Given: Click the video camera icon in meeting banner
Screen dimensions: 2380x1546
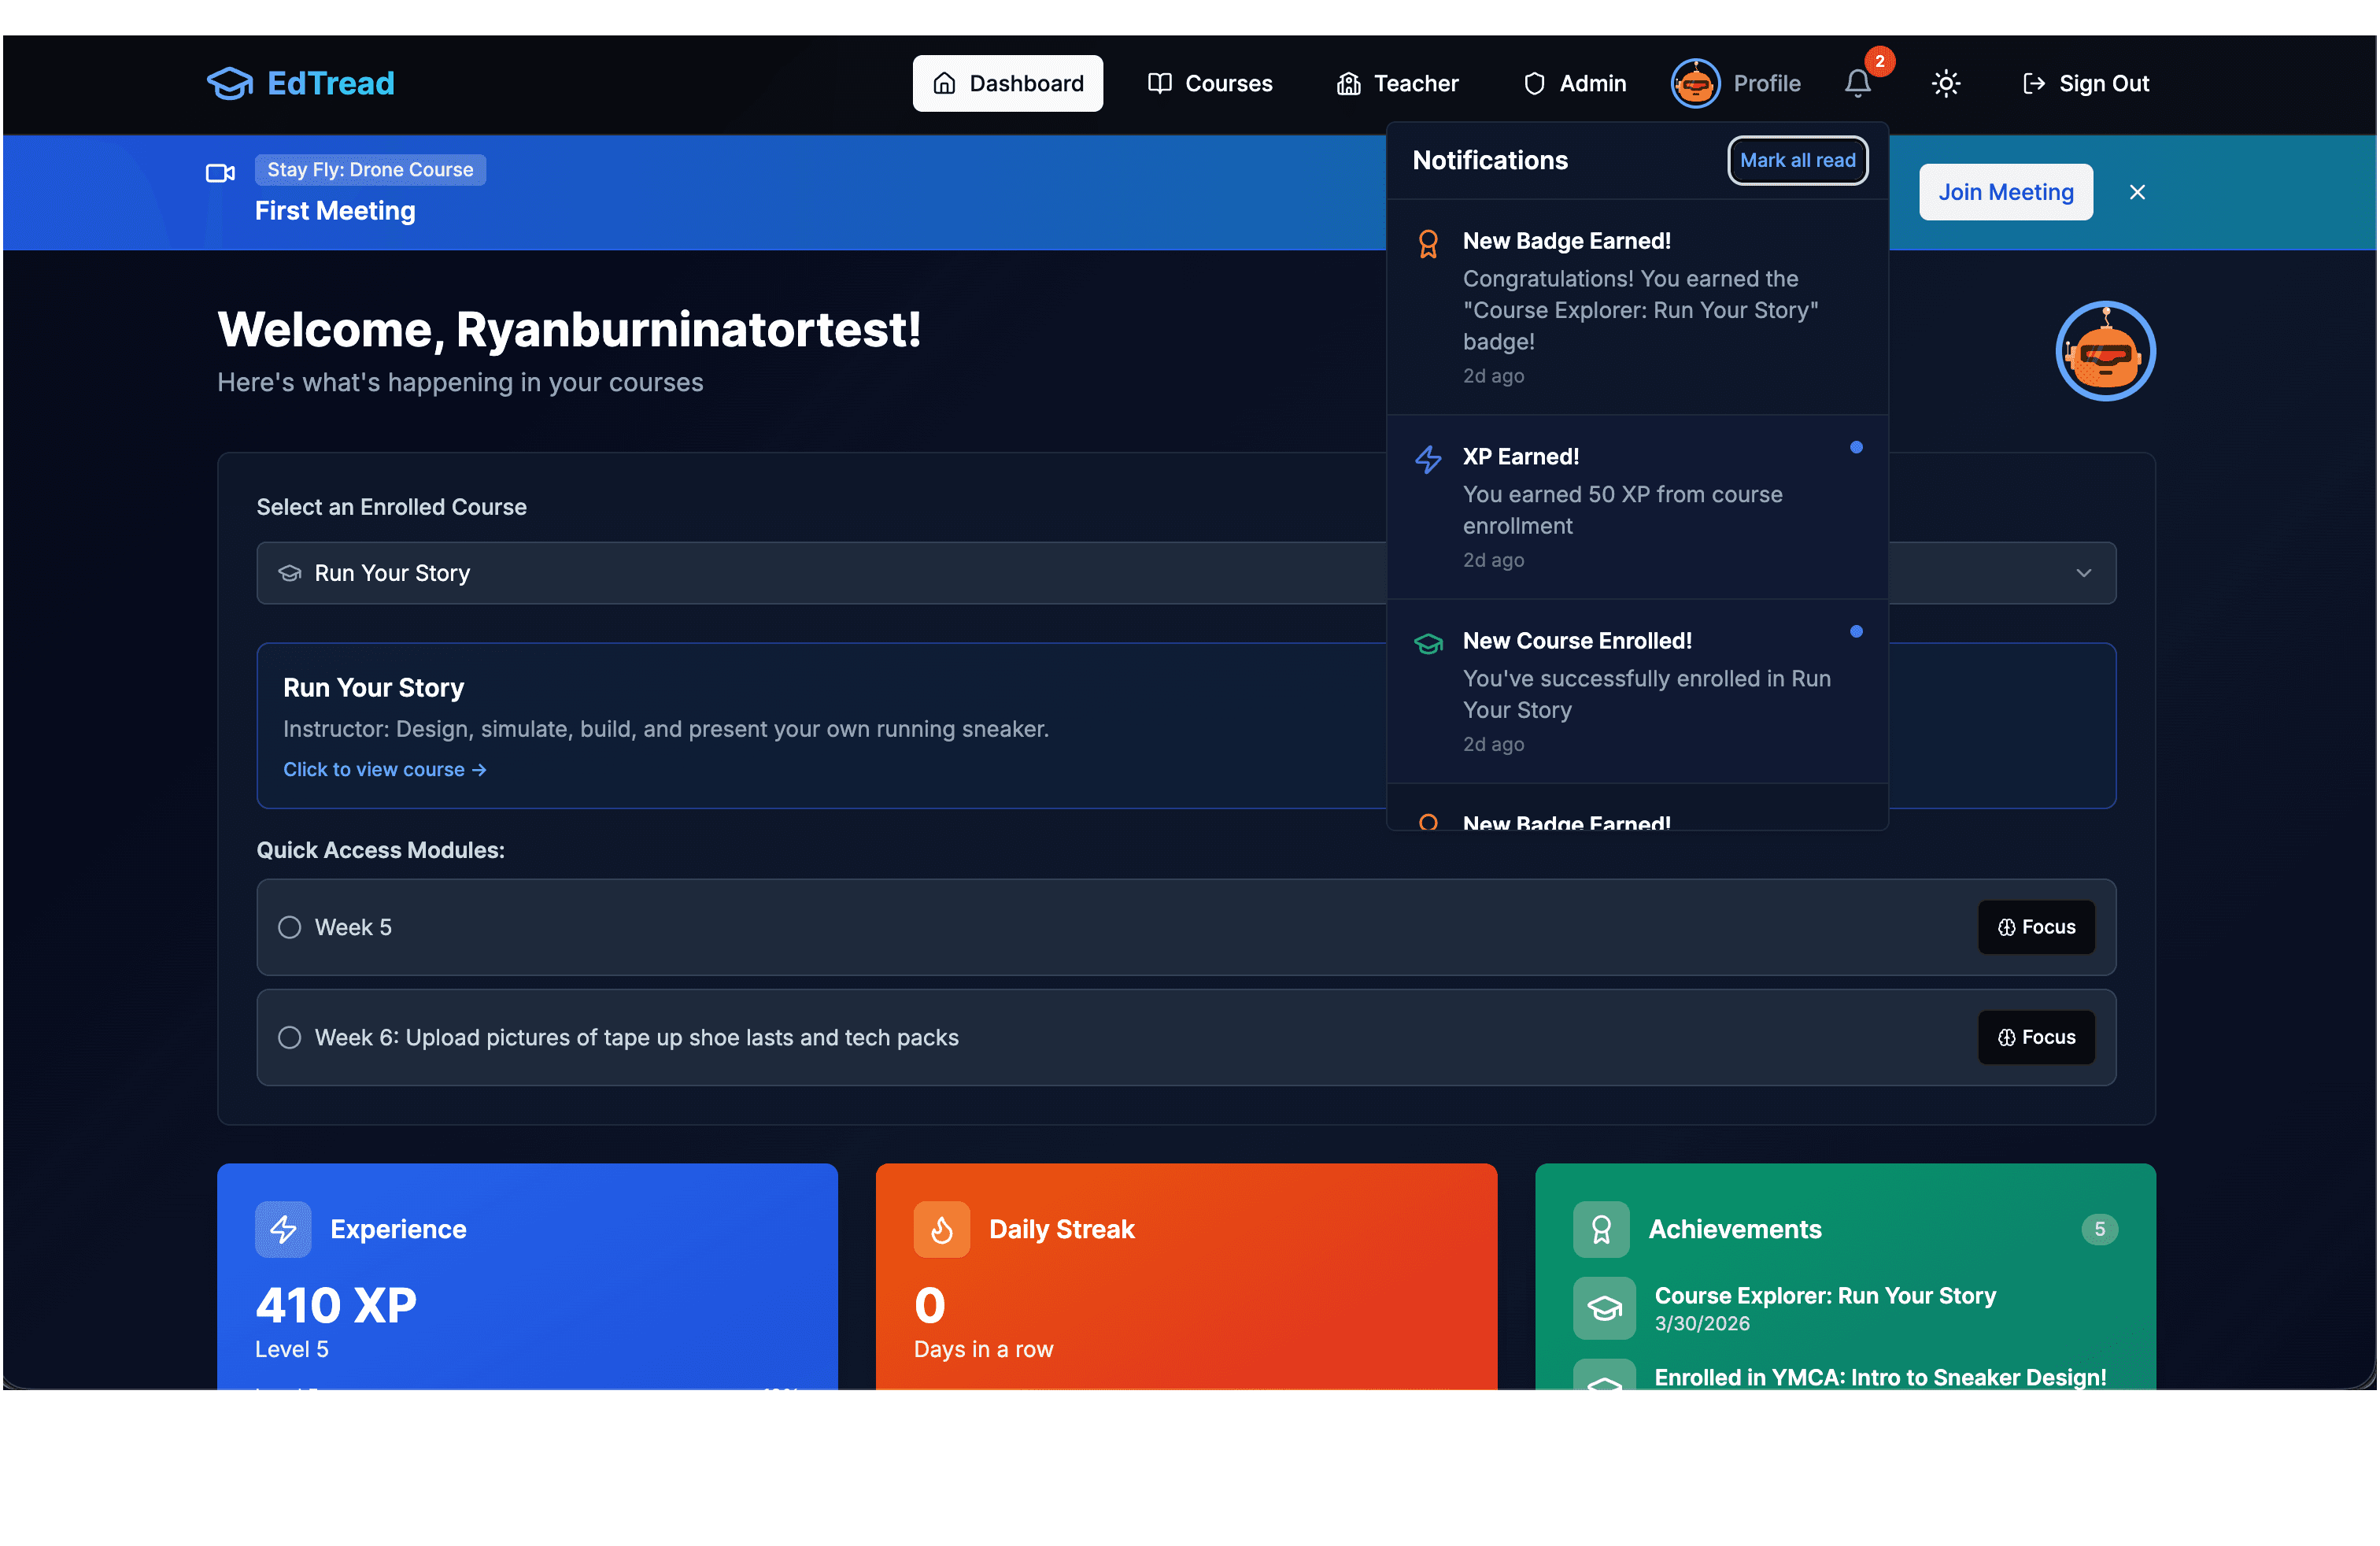Looking at the screenshot, I should coord(220,173).
